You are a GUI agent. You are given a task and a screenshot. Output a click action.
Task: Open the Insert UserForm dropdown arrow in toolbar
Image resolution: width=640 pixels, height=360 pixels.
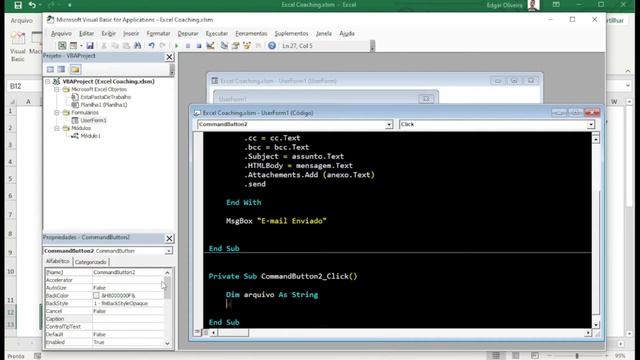81,46
